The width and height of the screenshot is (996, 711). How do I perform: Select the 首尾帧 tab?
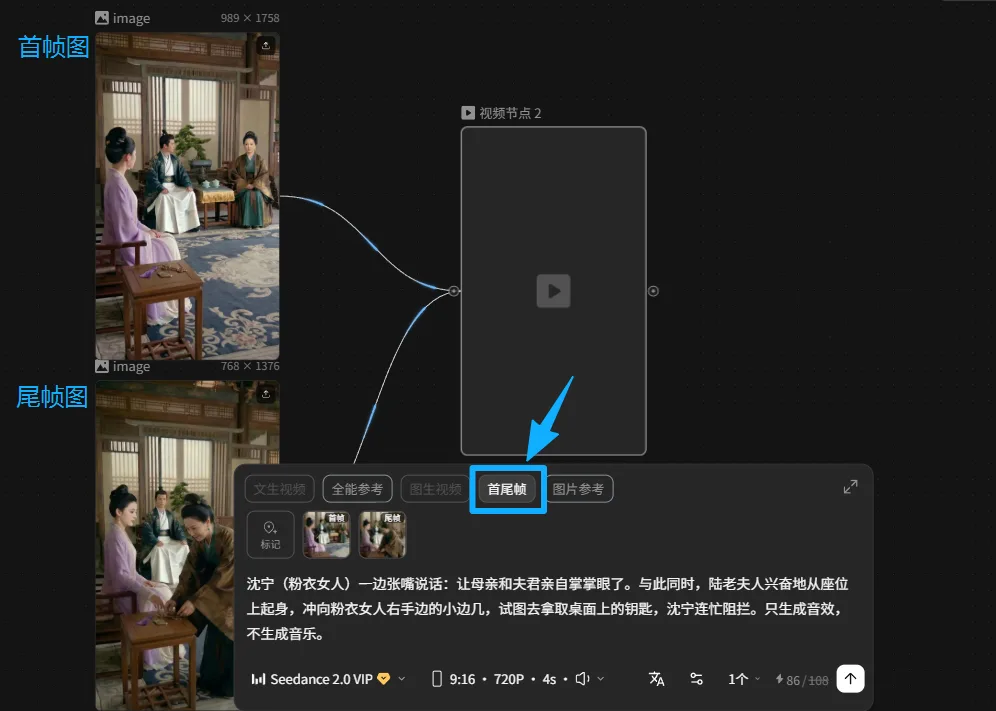click(507, 489)
